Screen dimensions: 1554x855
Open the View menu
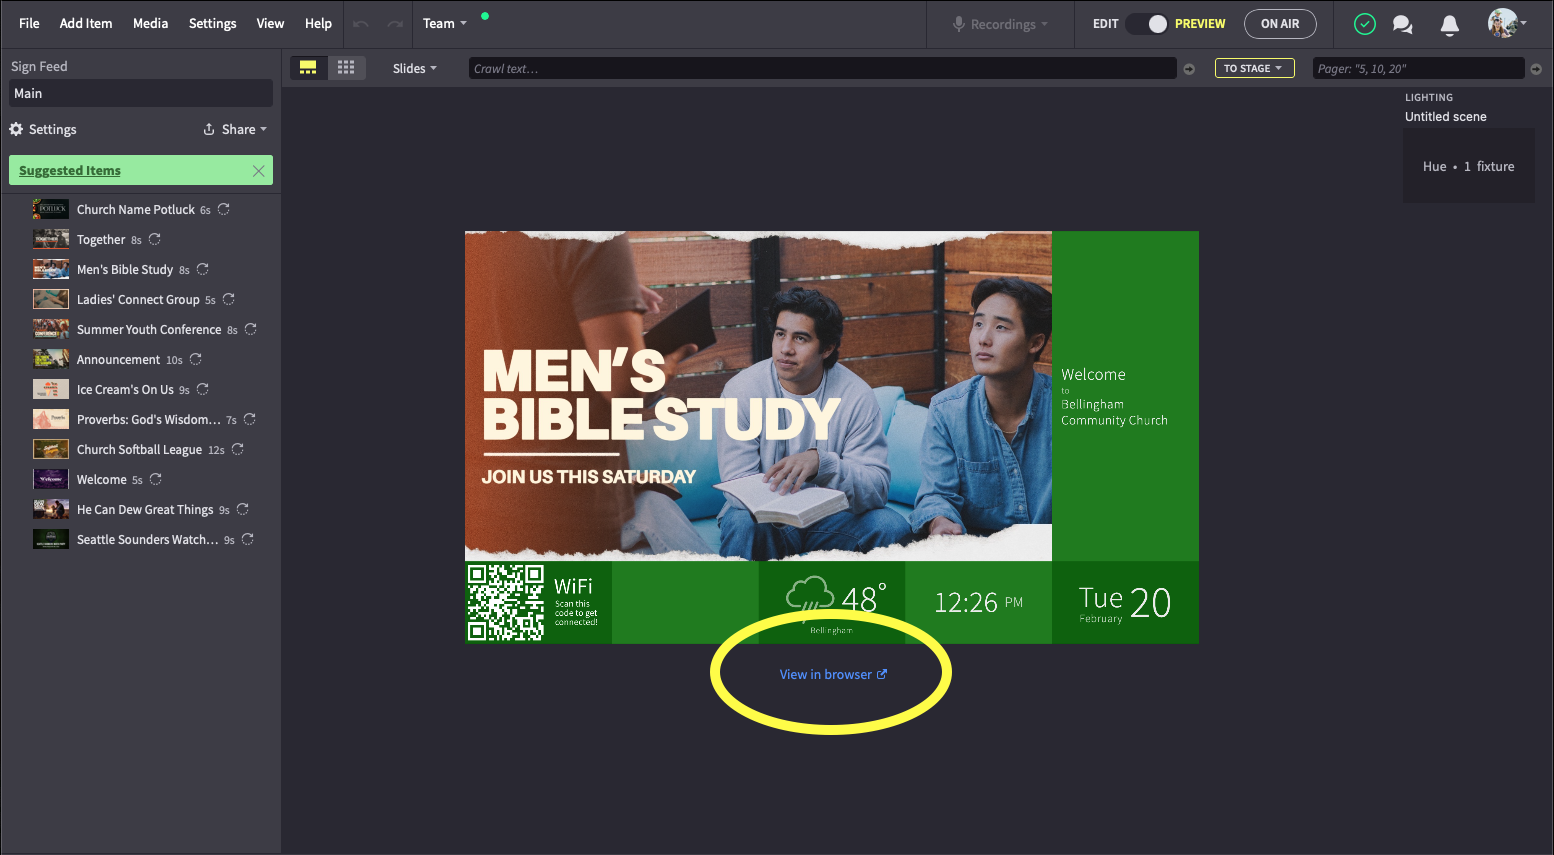point(270,23)
